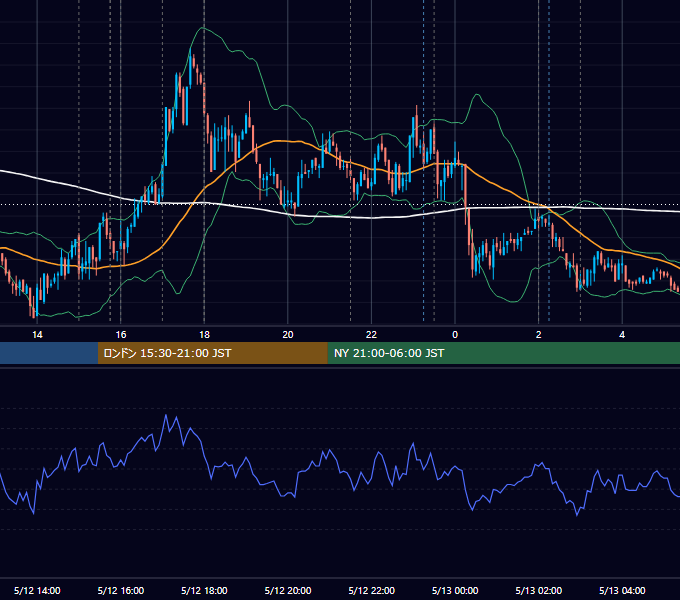Screen dimensions: 680x600
Task: Click the blue session bar before ロンドン
Action: tap(49, 353)
